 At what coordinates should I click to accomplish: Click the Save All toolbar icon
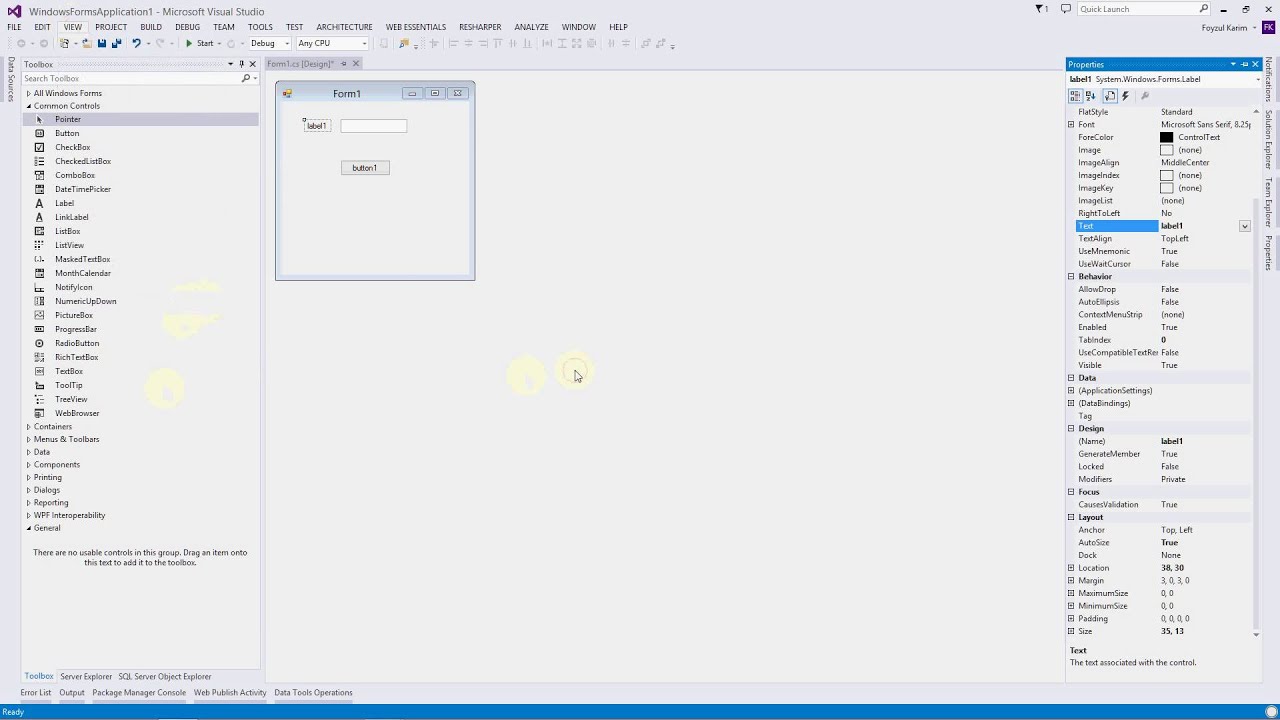(116, 43)
